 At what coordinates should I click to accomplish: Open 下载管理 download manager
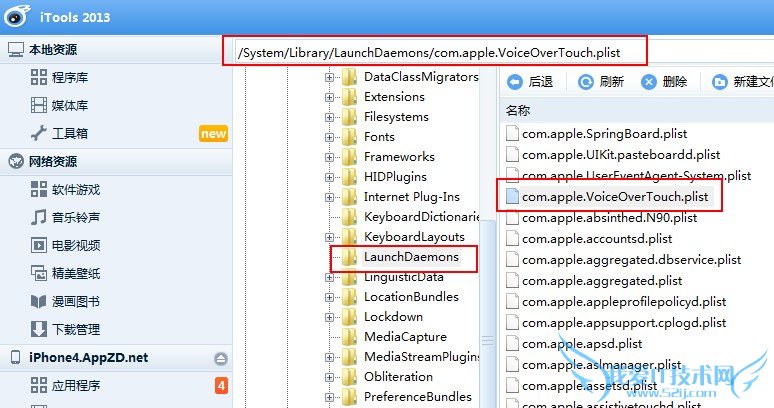[76, 329]
